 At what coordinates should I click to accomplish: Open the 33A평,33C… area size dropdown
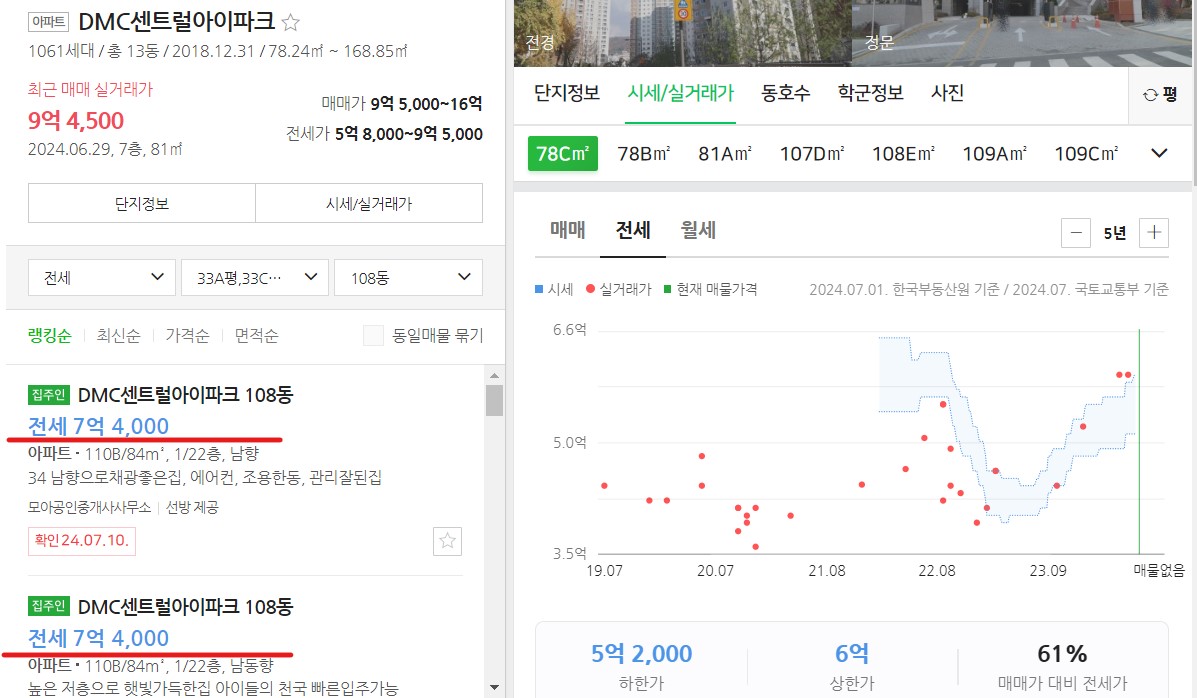[x=255, y=277]
